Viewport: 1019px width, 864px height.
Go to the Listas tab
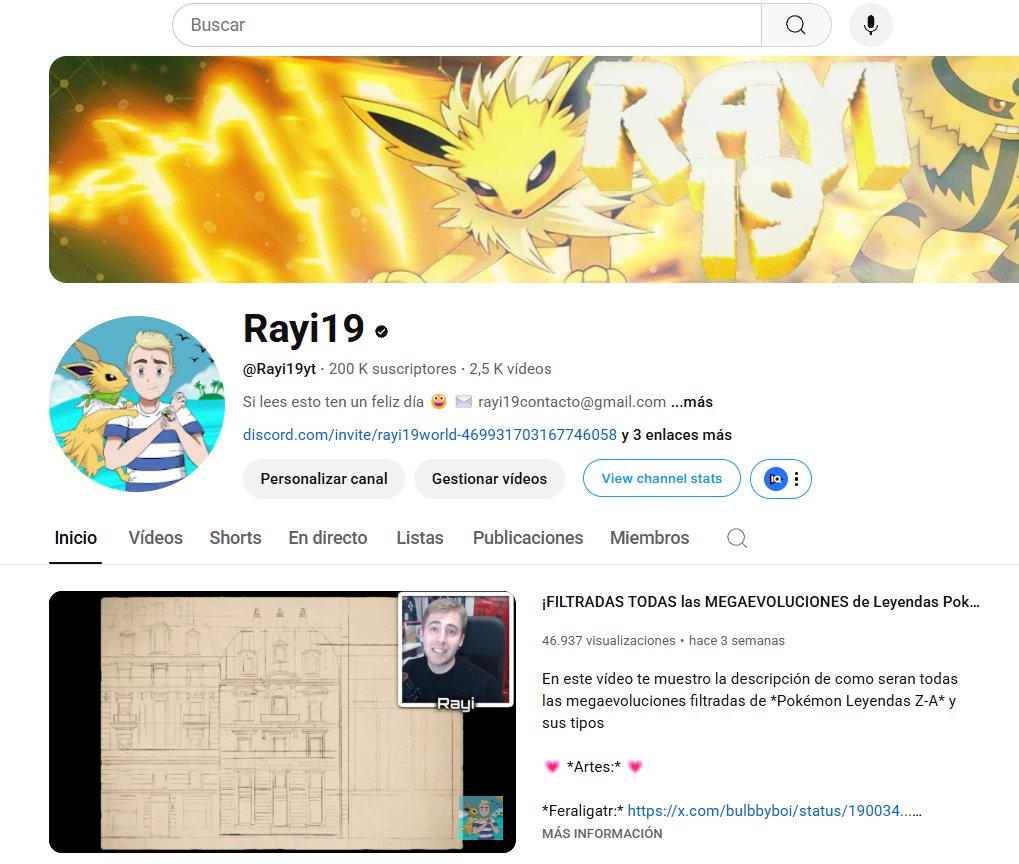420,538
